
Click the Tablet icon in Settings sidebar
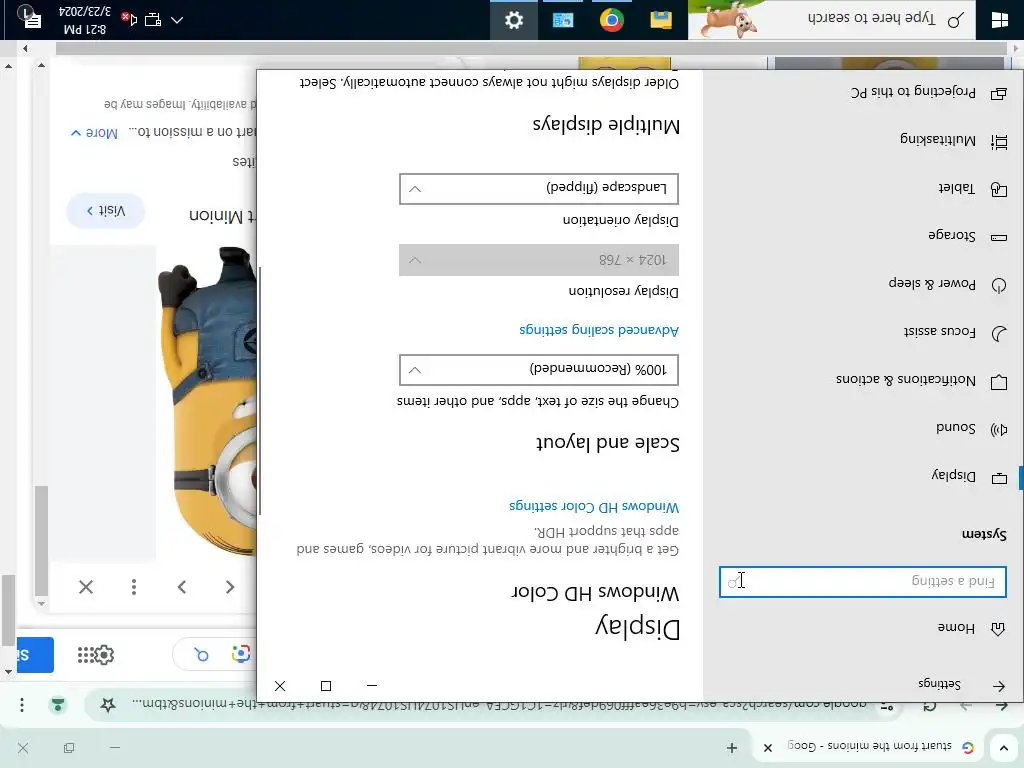pyautogui.click(x=999, y=189)
